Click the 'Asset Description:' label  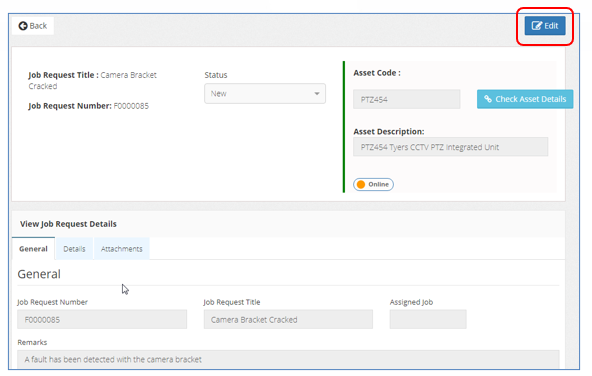coord(389,131)
